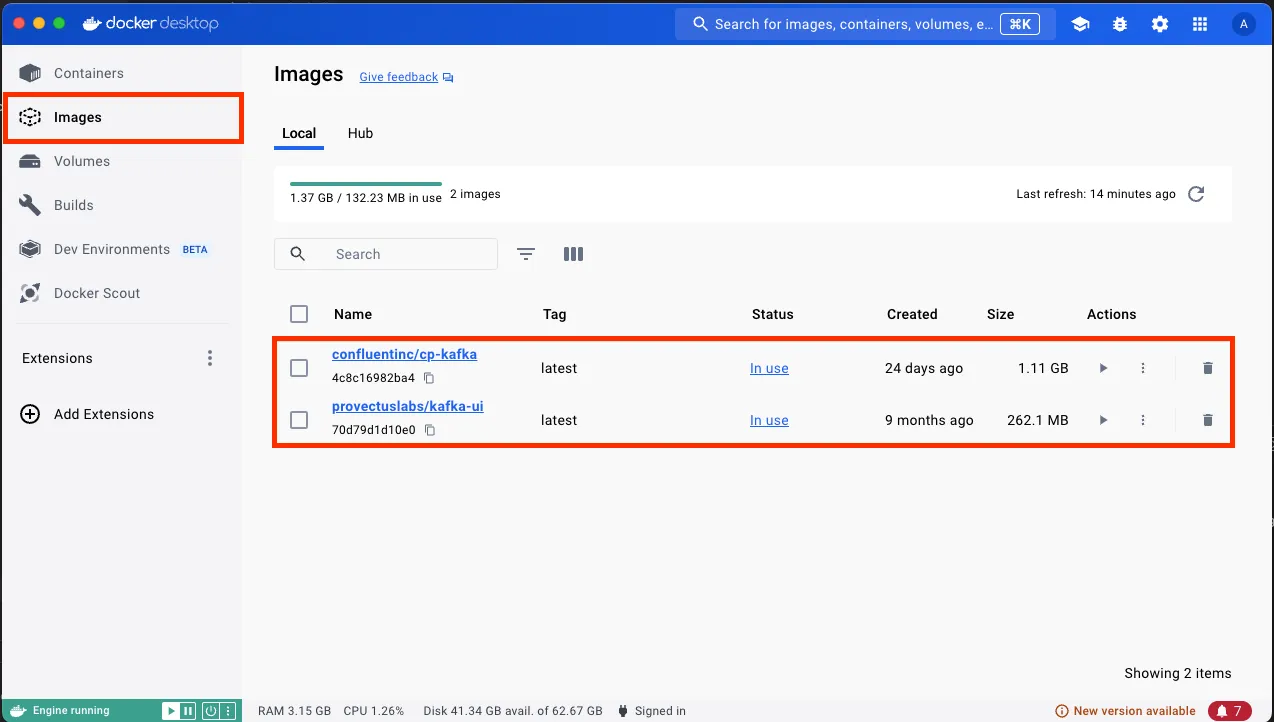
Task: Open Docker Scout in sidebar
Action: coord(97,293)
